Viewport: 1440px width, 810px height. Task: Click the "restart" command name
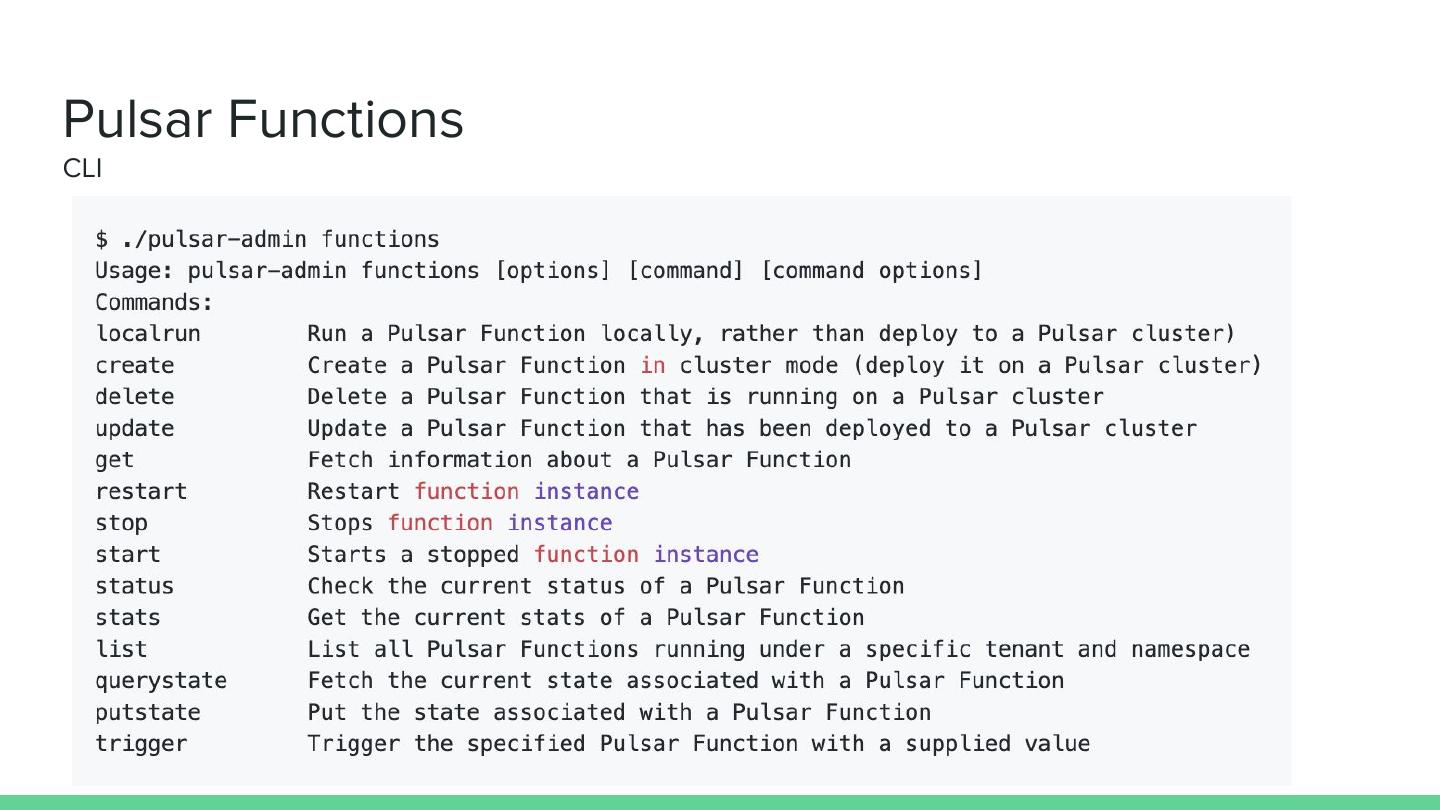click(x=141, y=492)
